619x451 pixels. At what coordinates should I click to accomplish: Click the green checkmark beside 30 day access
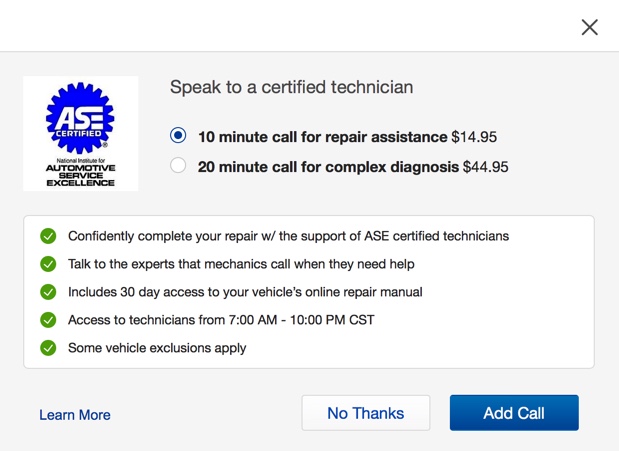coord(48,292)
